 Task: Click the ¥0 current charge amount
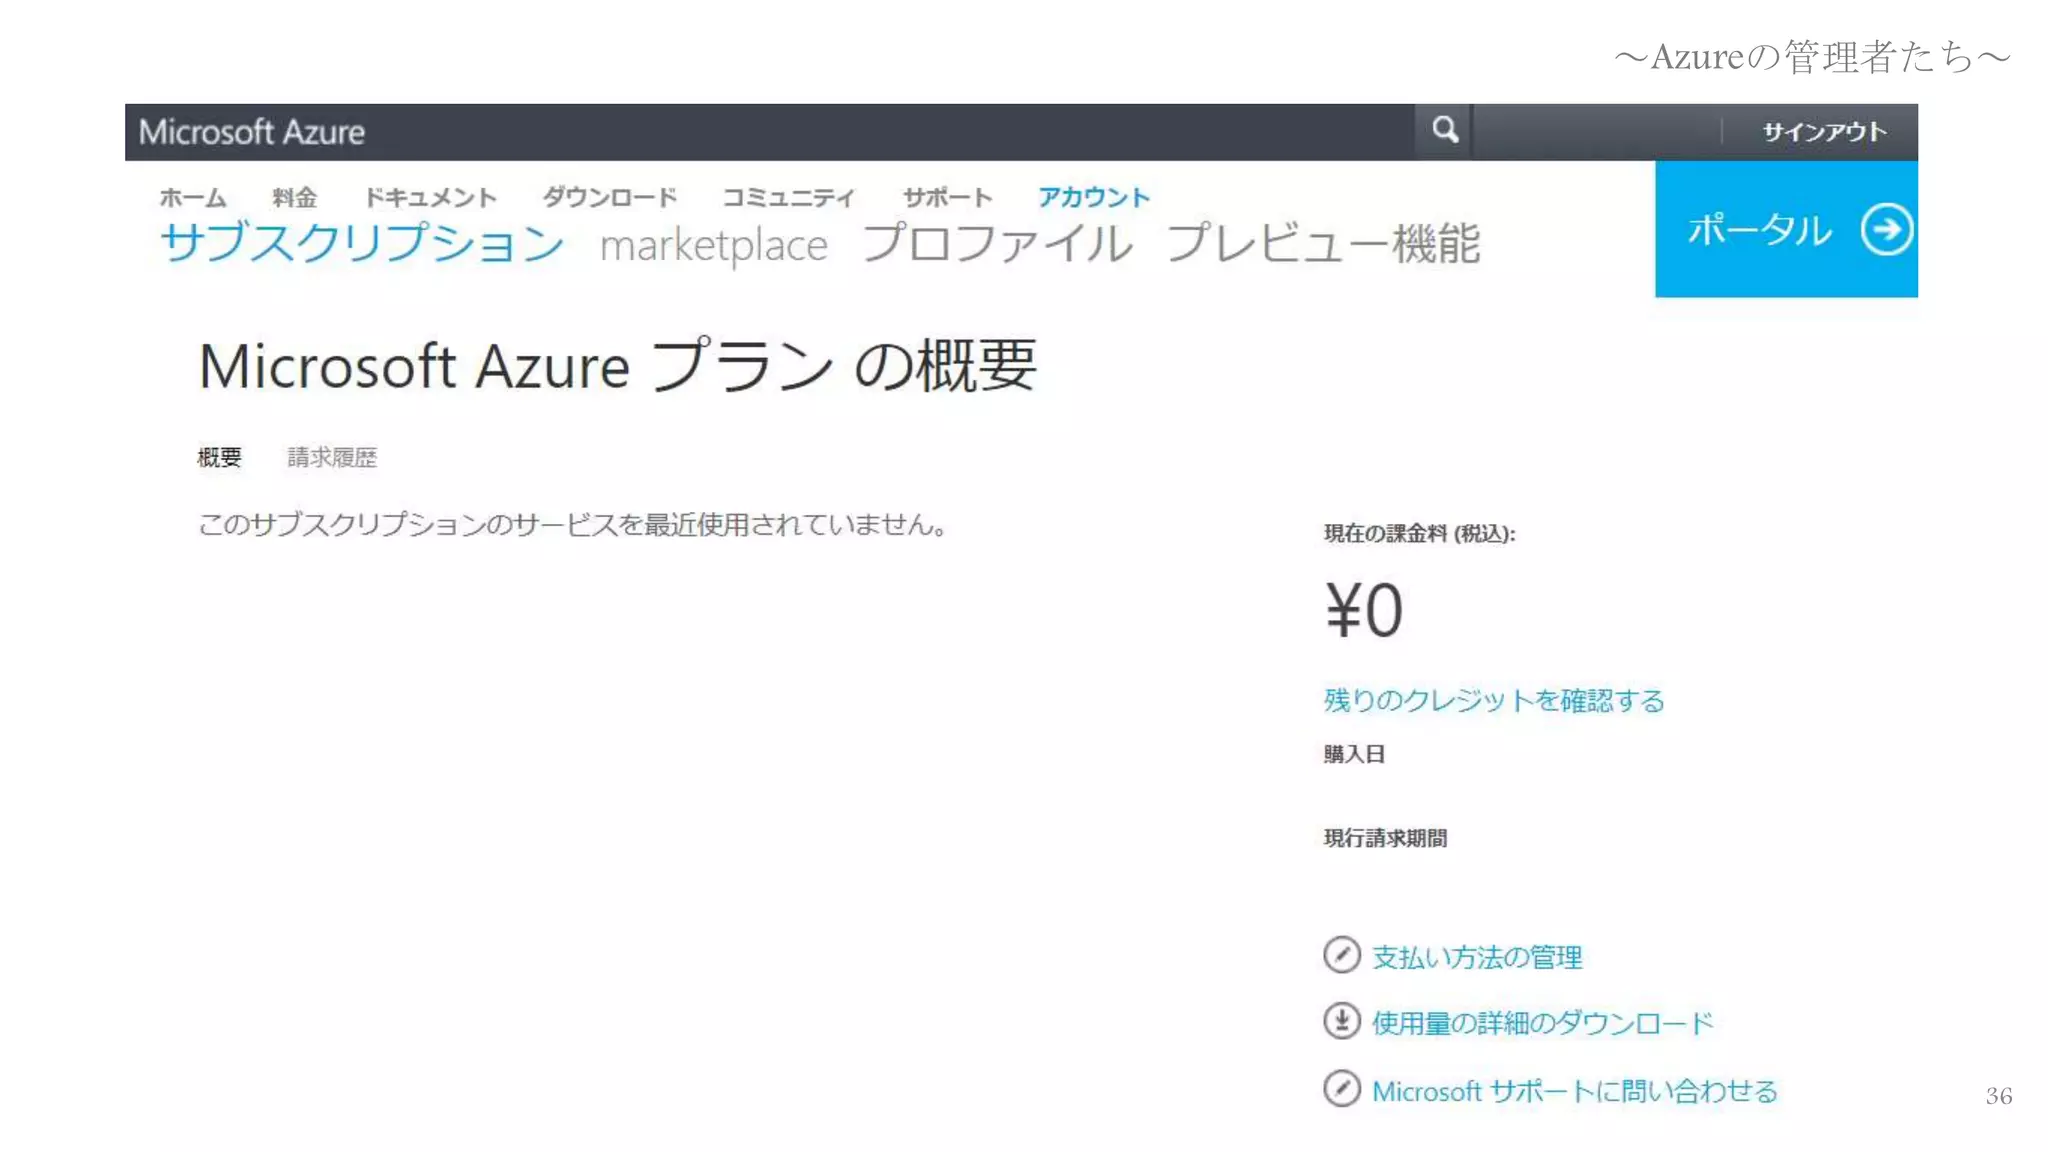(x=1364, y=610)
